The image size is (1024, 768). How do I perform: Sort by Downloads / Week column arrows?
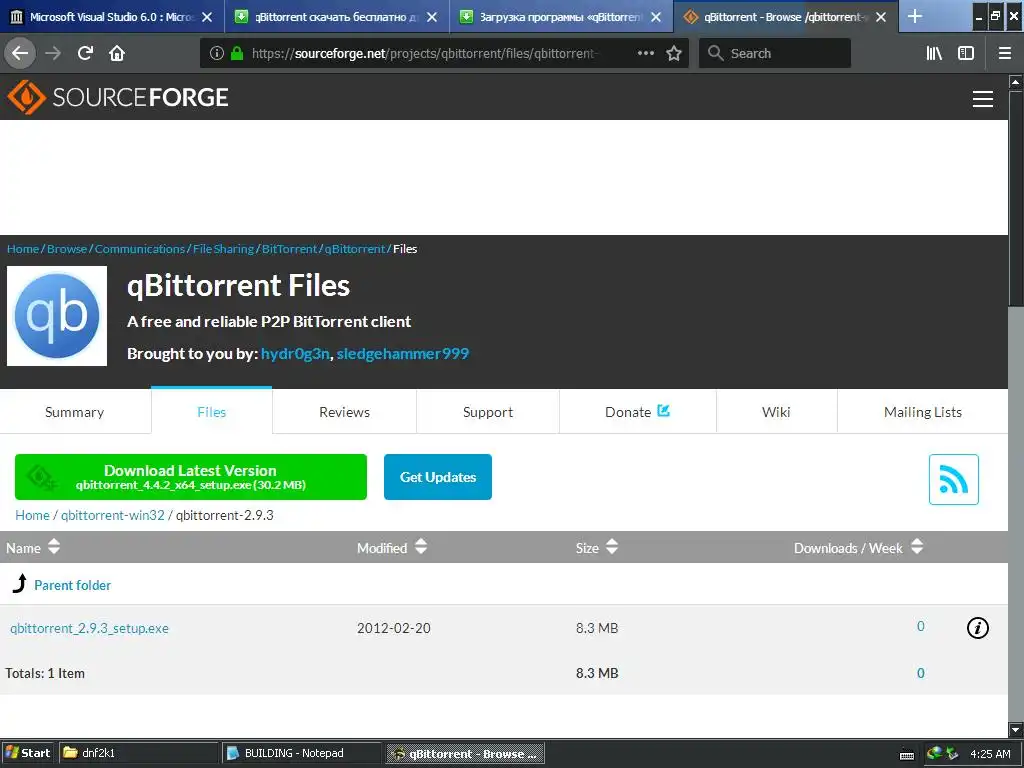(917, 547)
